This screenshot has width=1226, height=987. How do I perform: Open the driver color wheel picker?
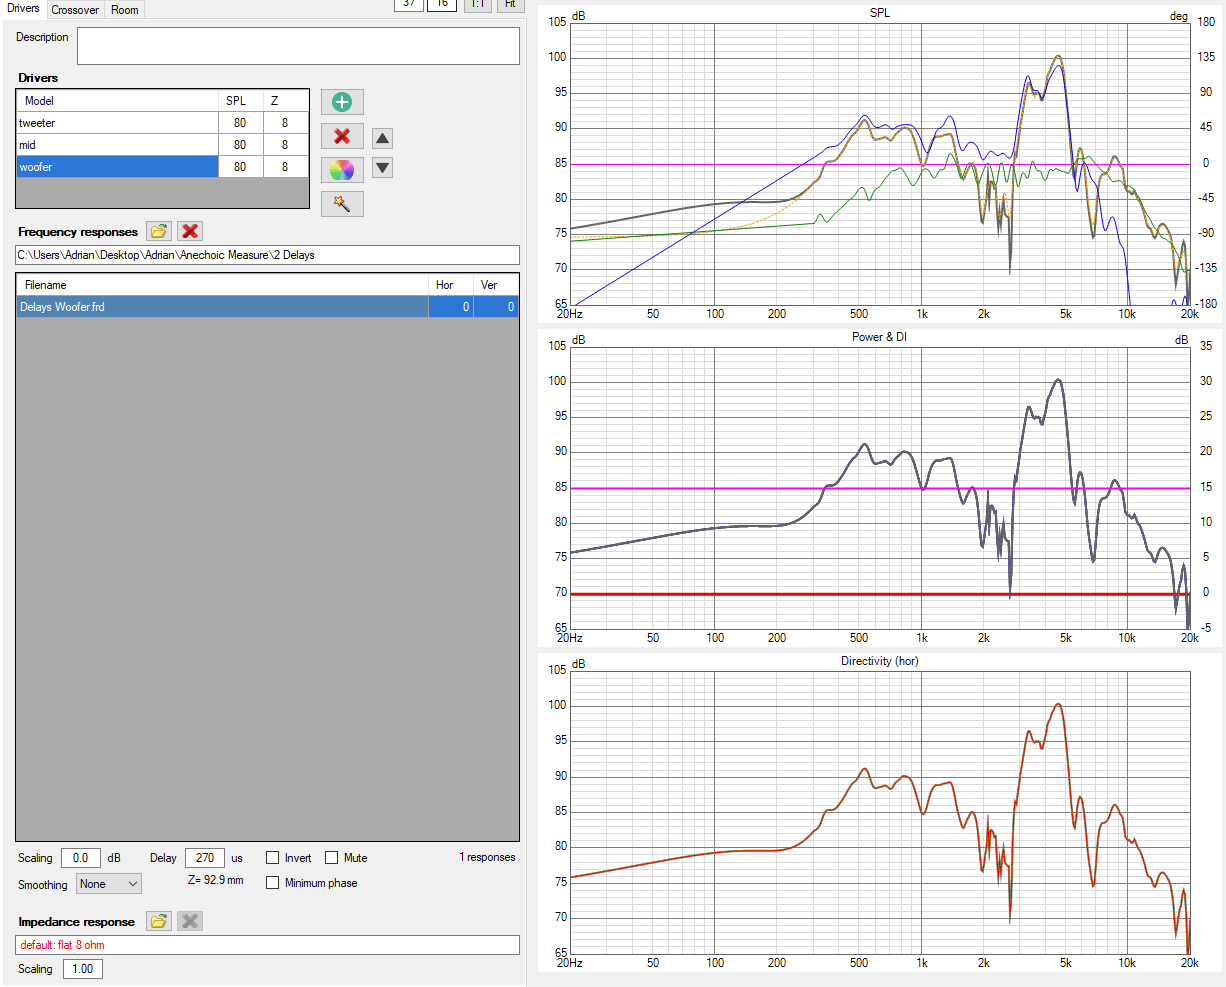(342, 170)
